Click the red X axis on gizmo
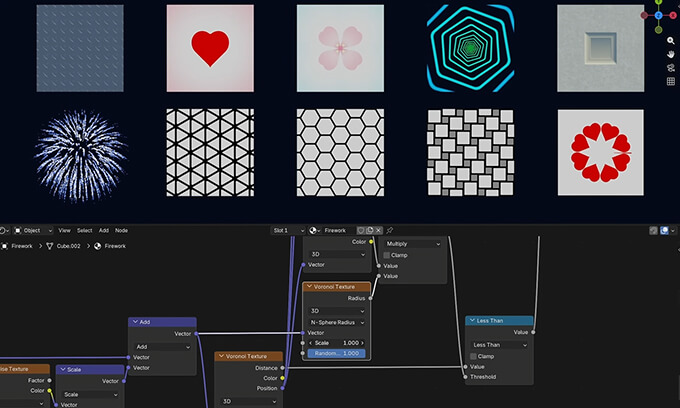The width and height of the screenshot is (680, 408). pyautogui.click(x=672, y=16)
